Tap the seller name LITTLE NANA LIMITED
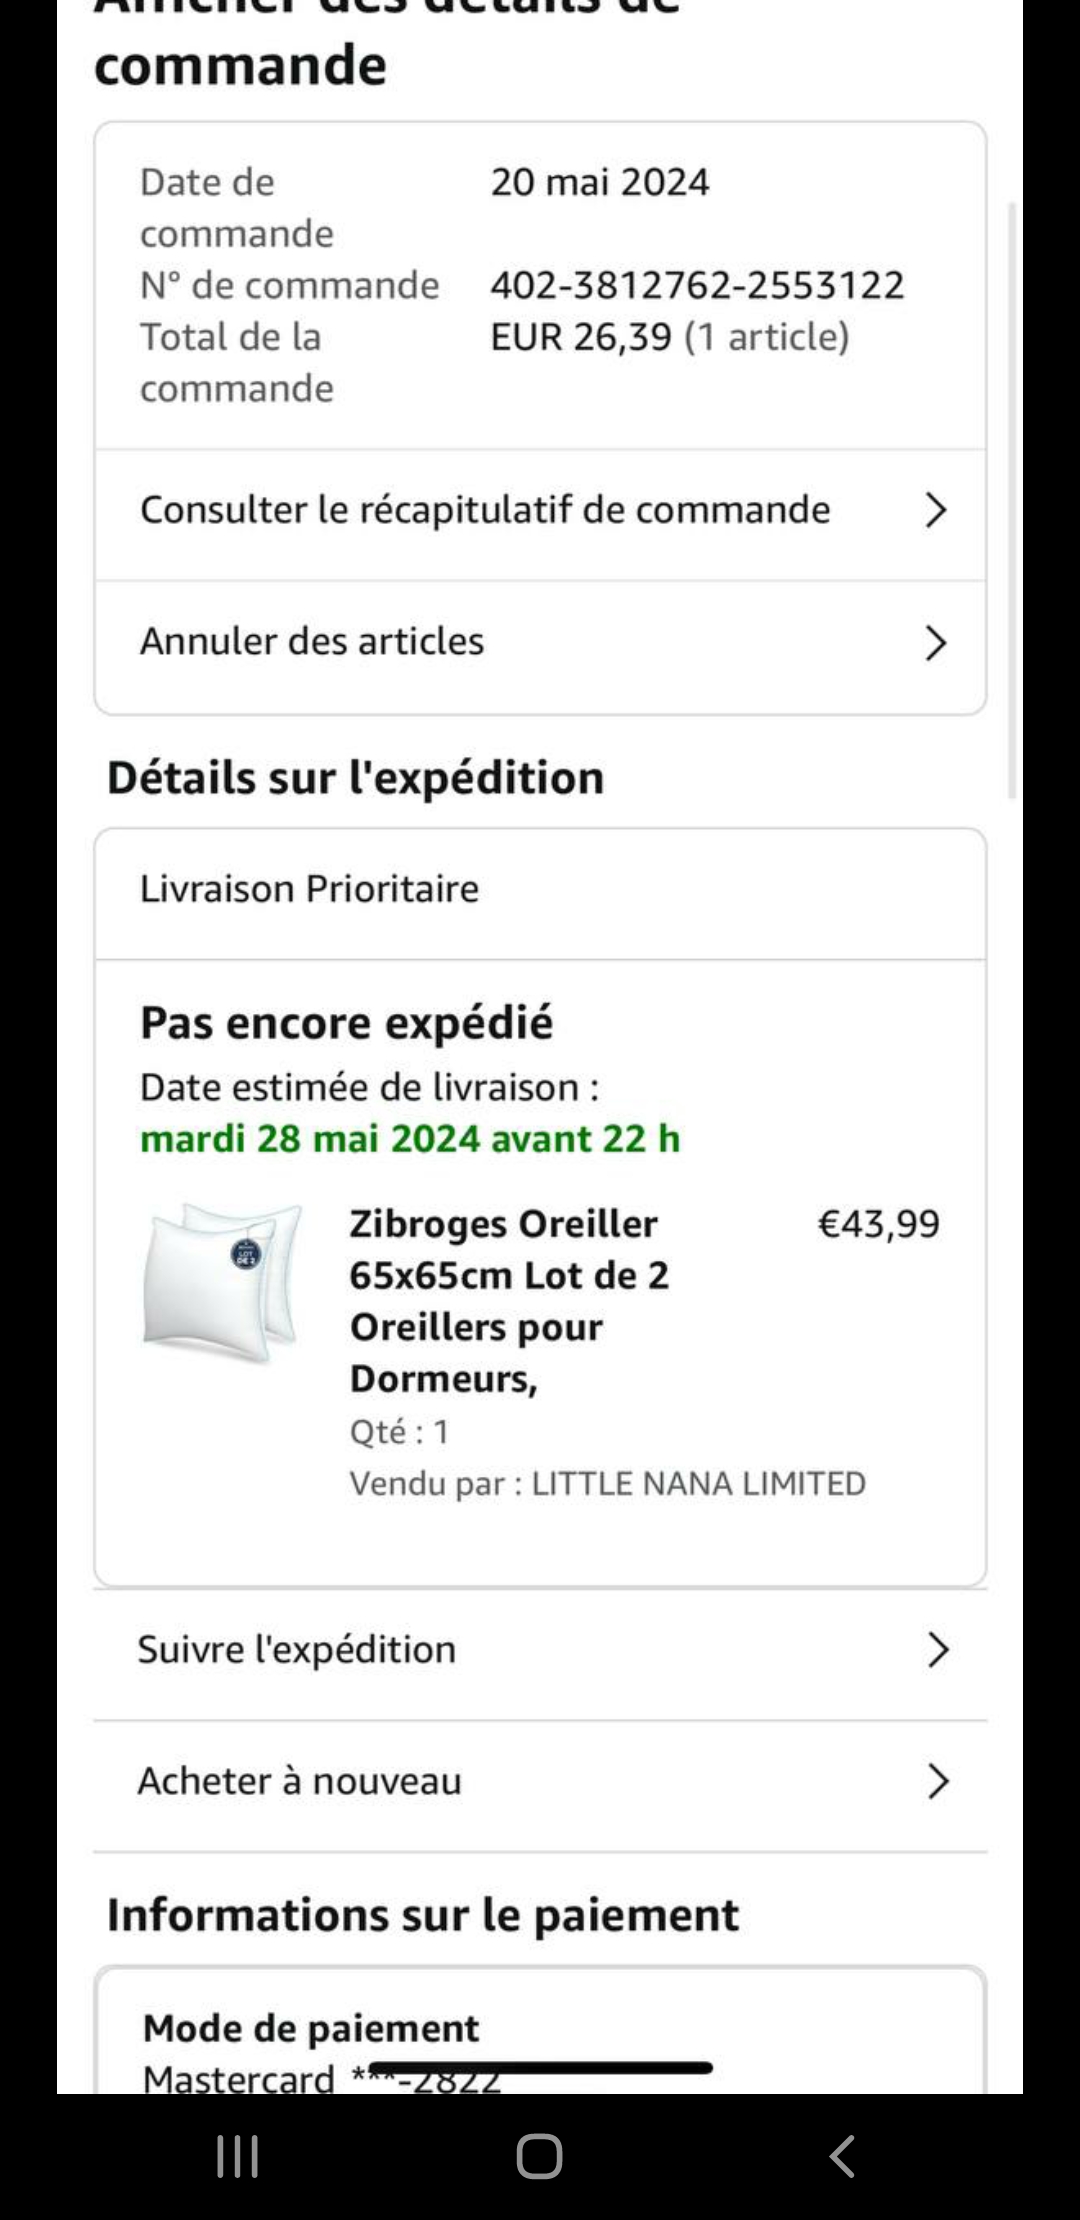This screenshot has width=1080, height=2220. 698,1484
